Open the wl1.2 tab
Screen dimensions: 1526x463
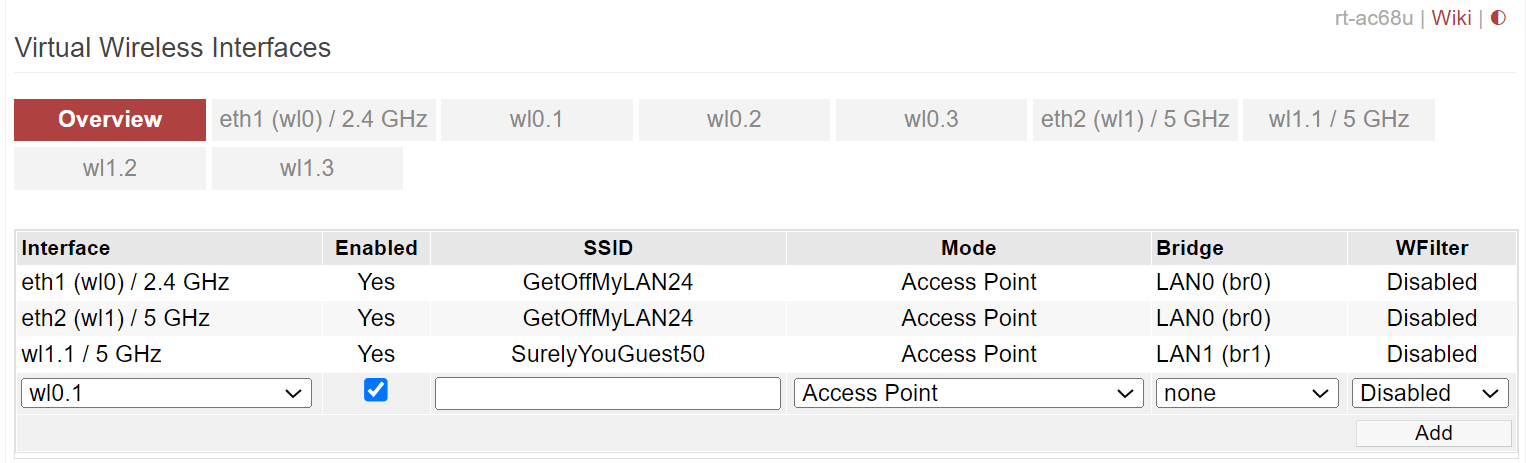click(110, 168)
